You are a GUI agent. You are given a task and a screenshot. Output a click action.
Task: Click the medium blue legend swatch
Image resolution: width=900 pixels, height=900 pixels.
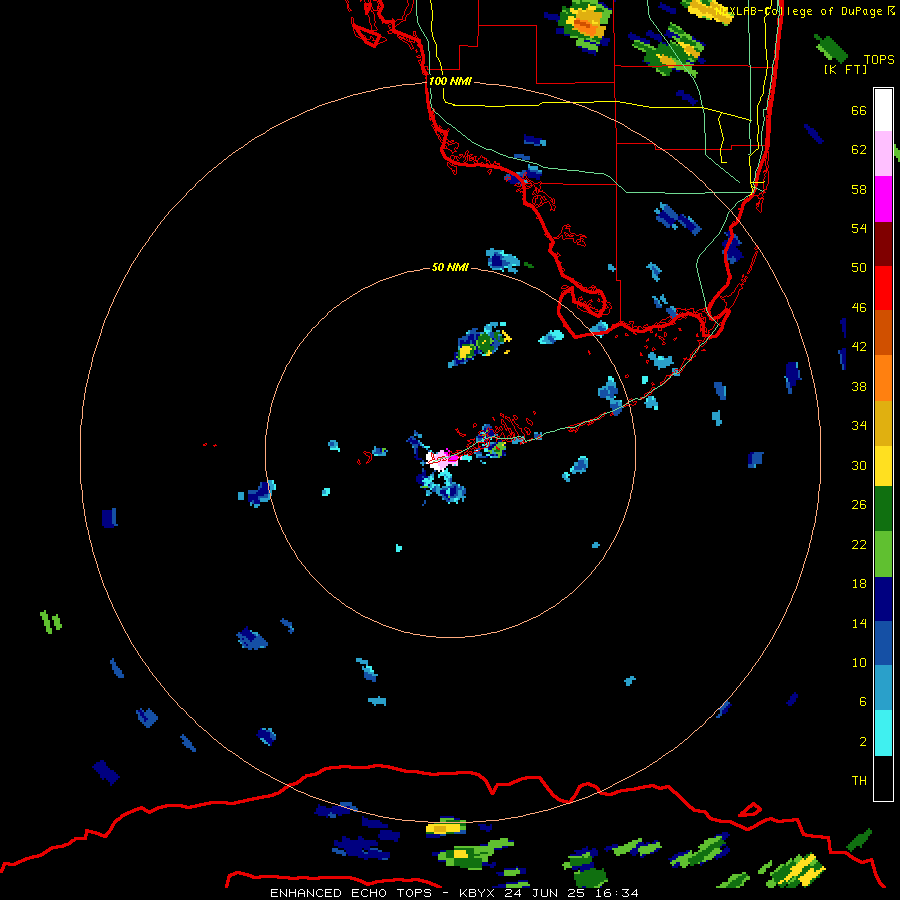click(883, 643)
